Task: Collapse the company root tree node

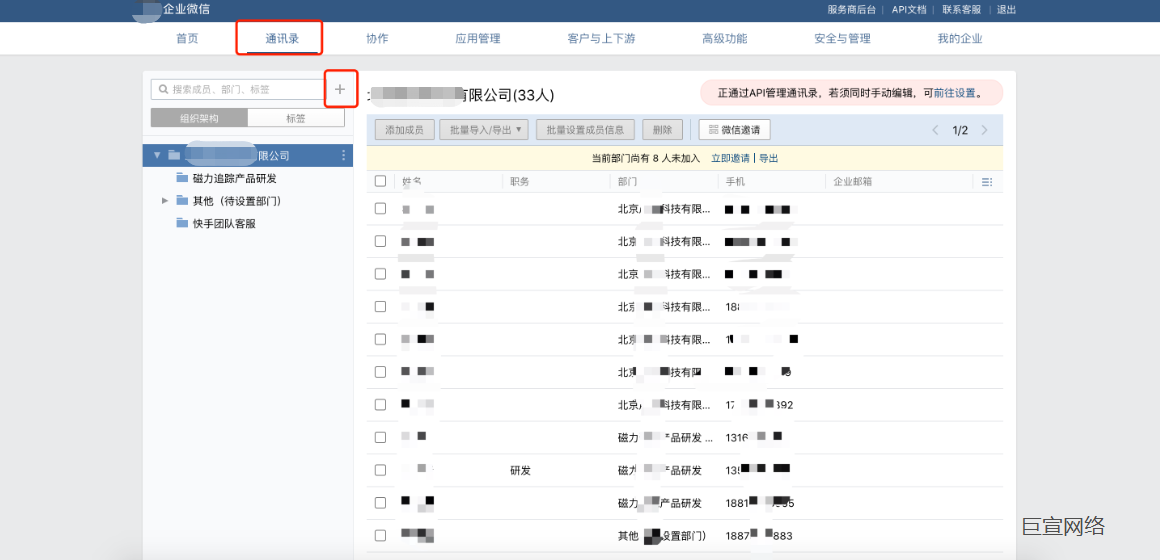Action: [x=157, y=155]
